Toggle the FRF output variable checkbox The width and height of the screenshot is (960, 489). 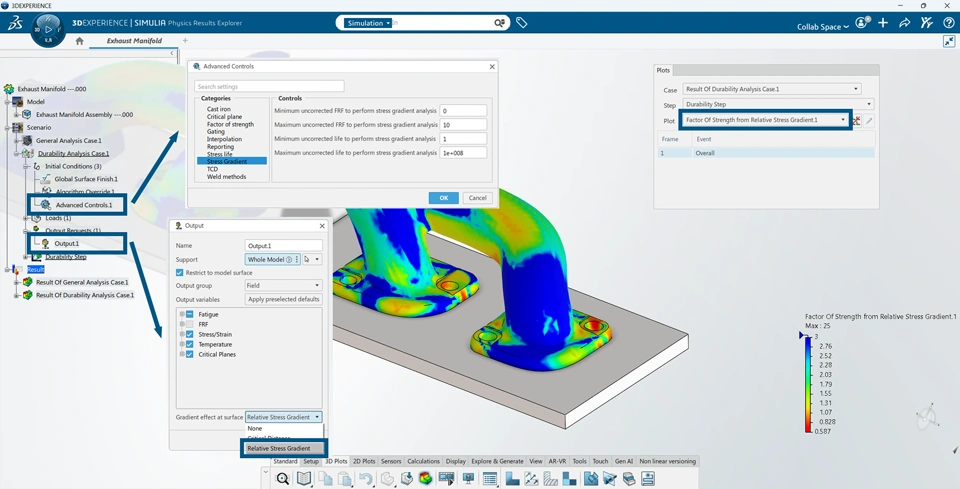[190, 324]
